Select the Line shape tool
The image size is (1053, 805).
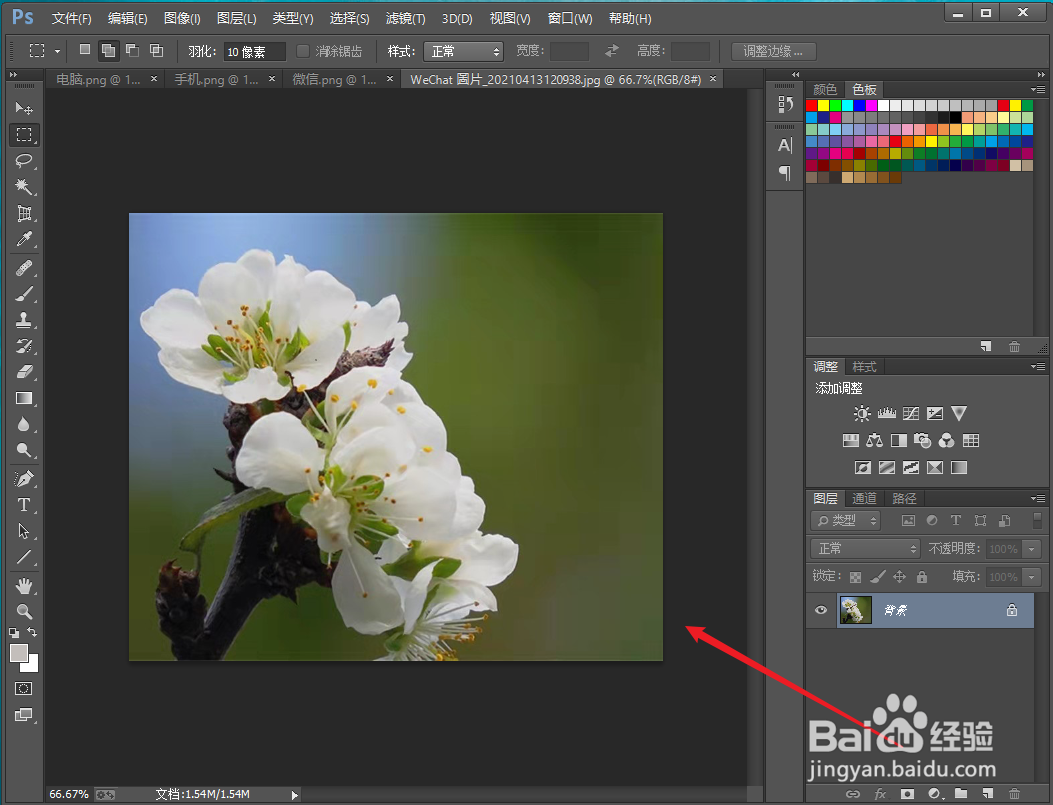pyautogui.click(x=24, y=557)
